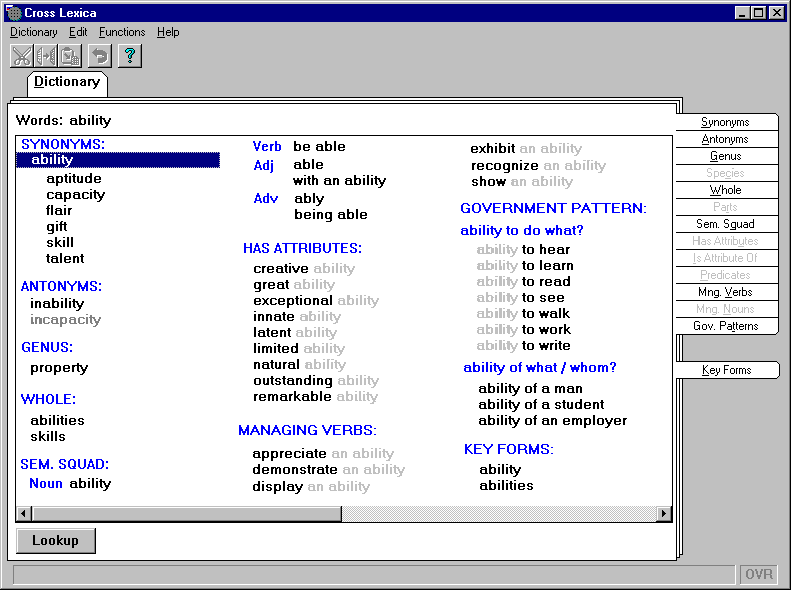The image size is (791, 590).
Task: Open the Dictionary menu
Action: click(33, 32)
